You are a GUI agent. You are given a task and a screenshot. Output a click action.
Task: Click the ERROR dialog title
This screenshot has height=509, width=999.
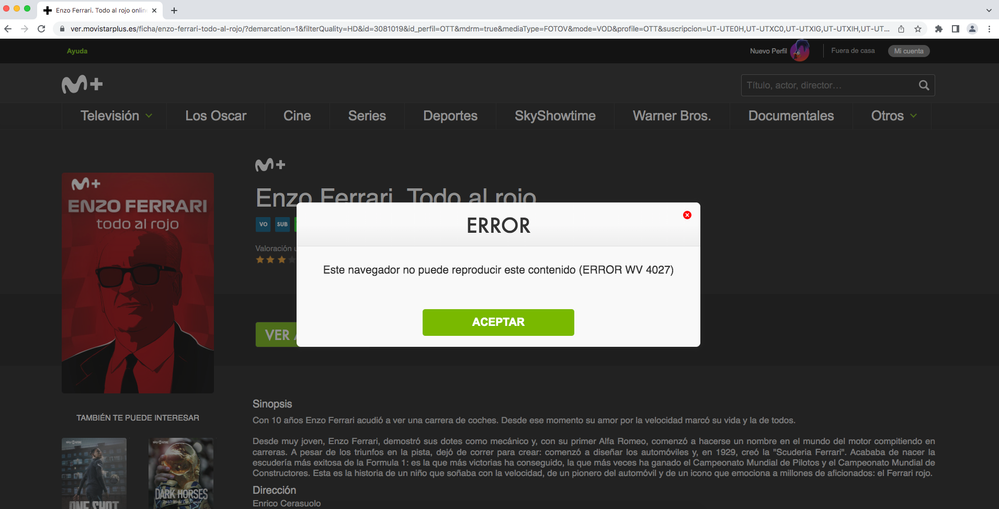coord(498,226)
